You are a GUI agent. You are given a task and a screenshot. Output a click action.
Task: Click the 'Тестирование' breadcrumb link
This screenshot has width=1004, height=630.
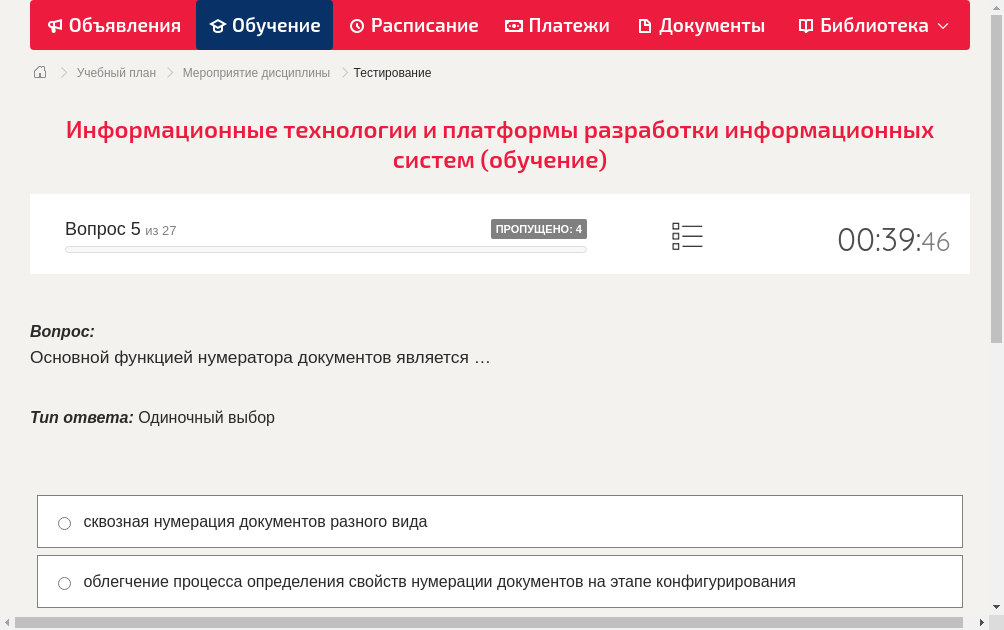tap(391, 72)
